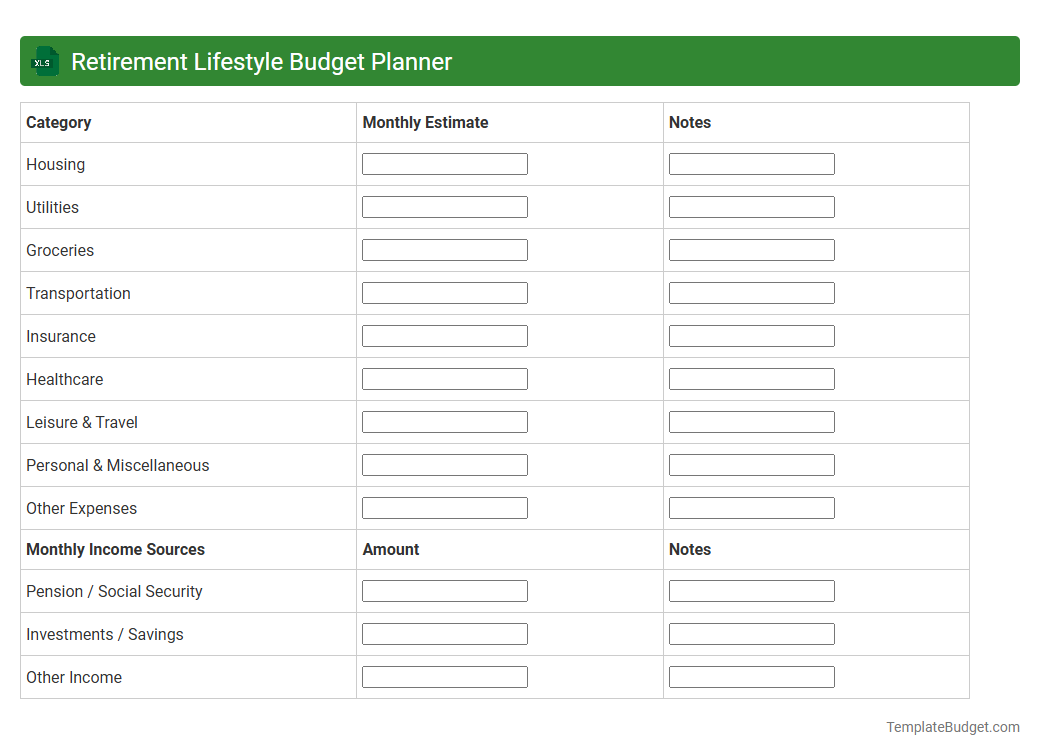Click the Insurance monthly estimate field
Image resolution: width=1040 pixels, height=756 pixels.
coord(444,335)
